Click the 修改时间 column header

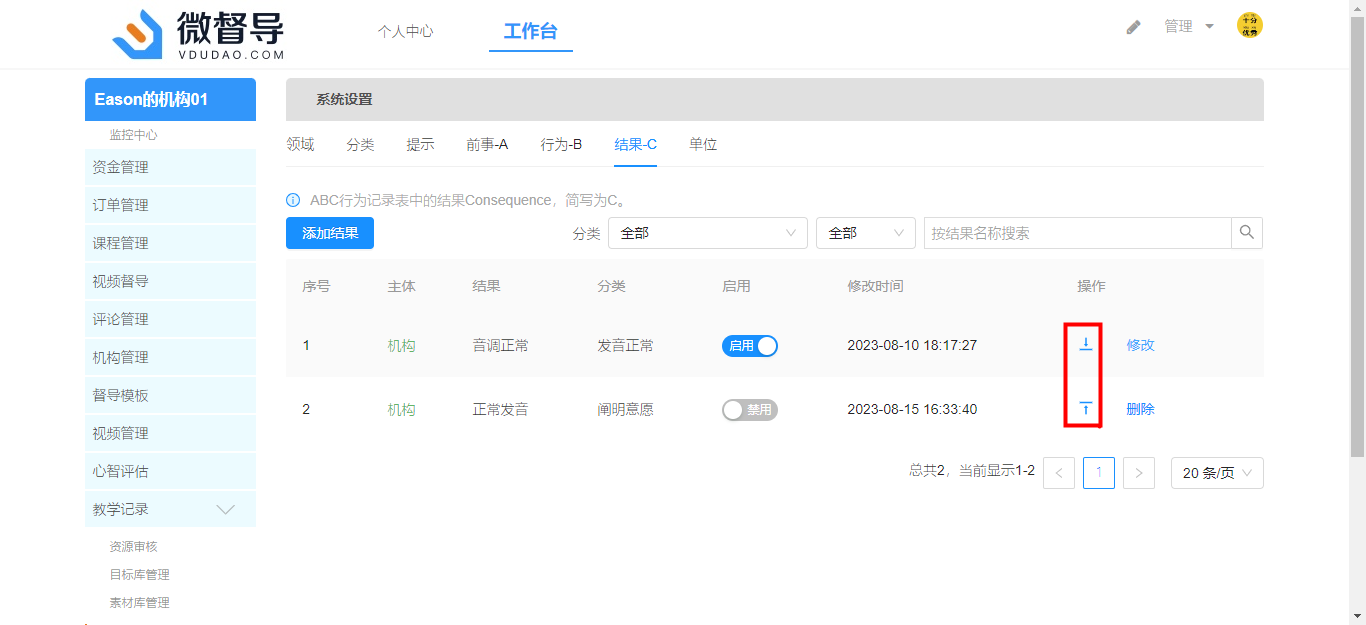pyautogui.click(x=875, y=286)
